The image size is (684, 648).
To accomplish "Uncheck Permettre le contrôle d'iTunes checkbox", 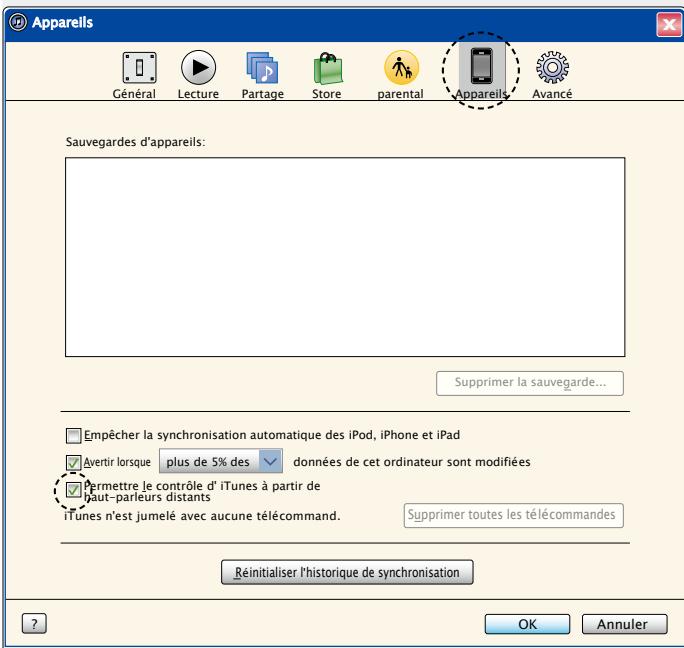I will [72, 490].
